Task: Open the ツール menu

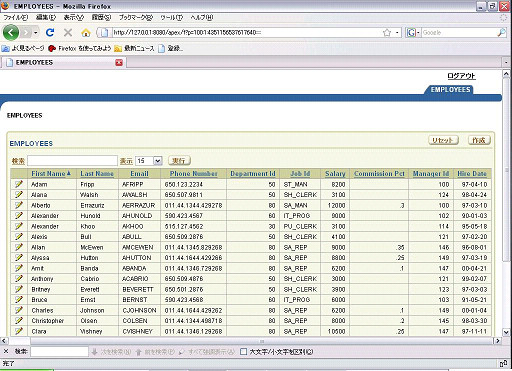Action: [172, 17]
